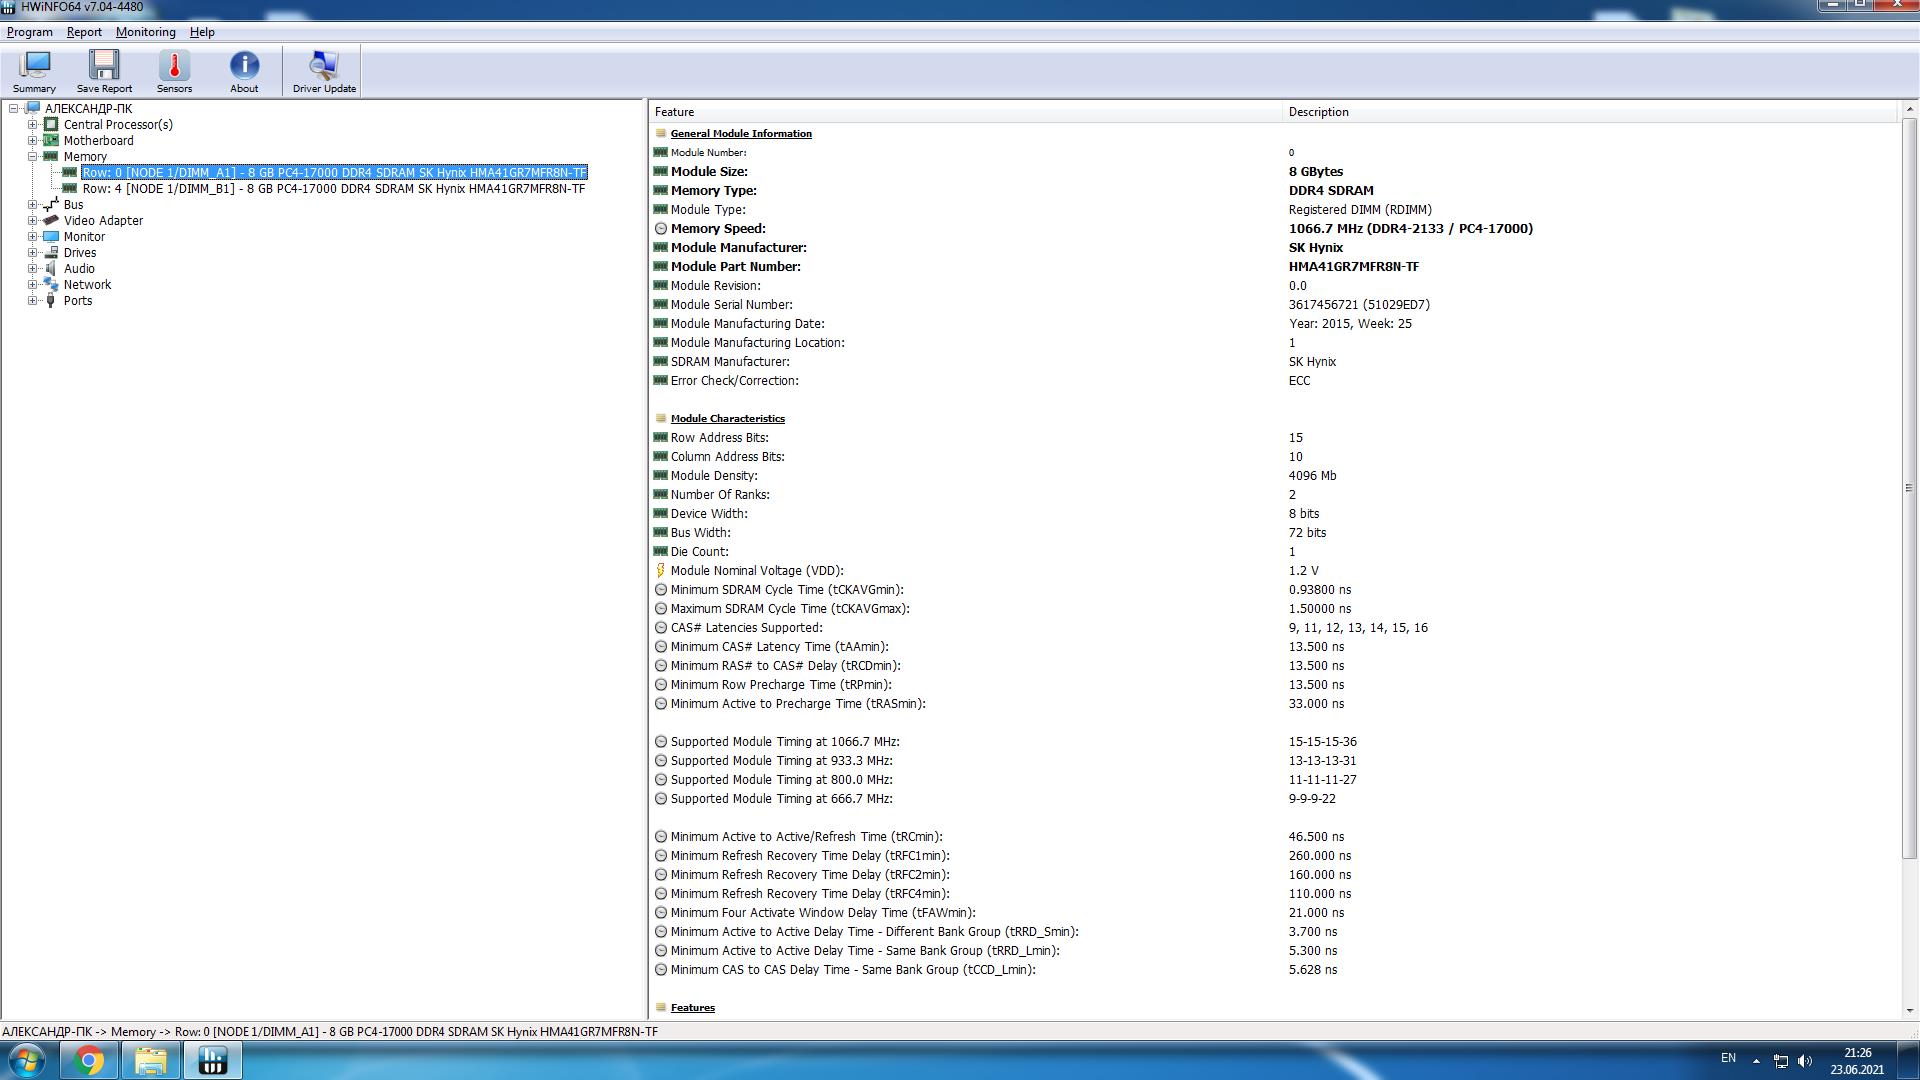Click the right panel scroll-down arrow
Image resolution: width=1920 pixels, height=1080 pixels.
tap(1909, 1011)
